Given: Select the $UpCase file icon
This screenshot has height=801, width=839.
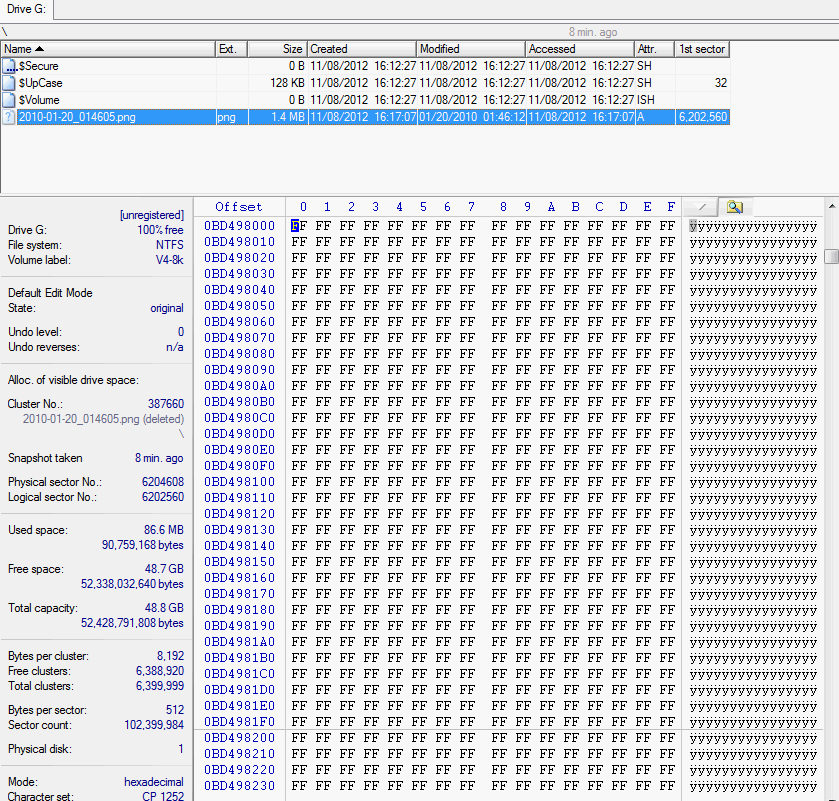Looking at the screenshot, I should click(x=9, y=83).
